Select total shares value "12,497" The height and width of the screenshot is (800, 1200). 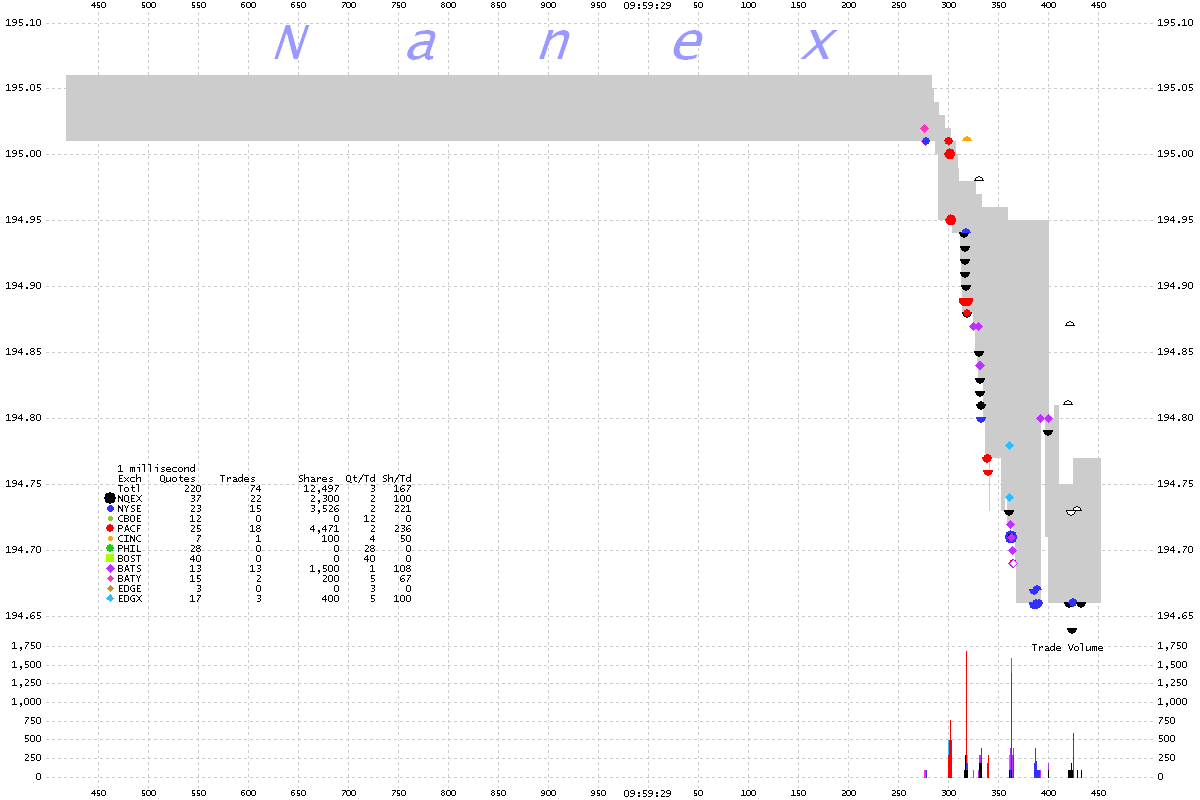(x=320, y=488)
